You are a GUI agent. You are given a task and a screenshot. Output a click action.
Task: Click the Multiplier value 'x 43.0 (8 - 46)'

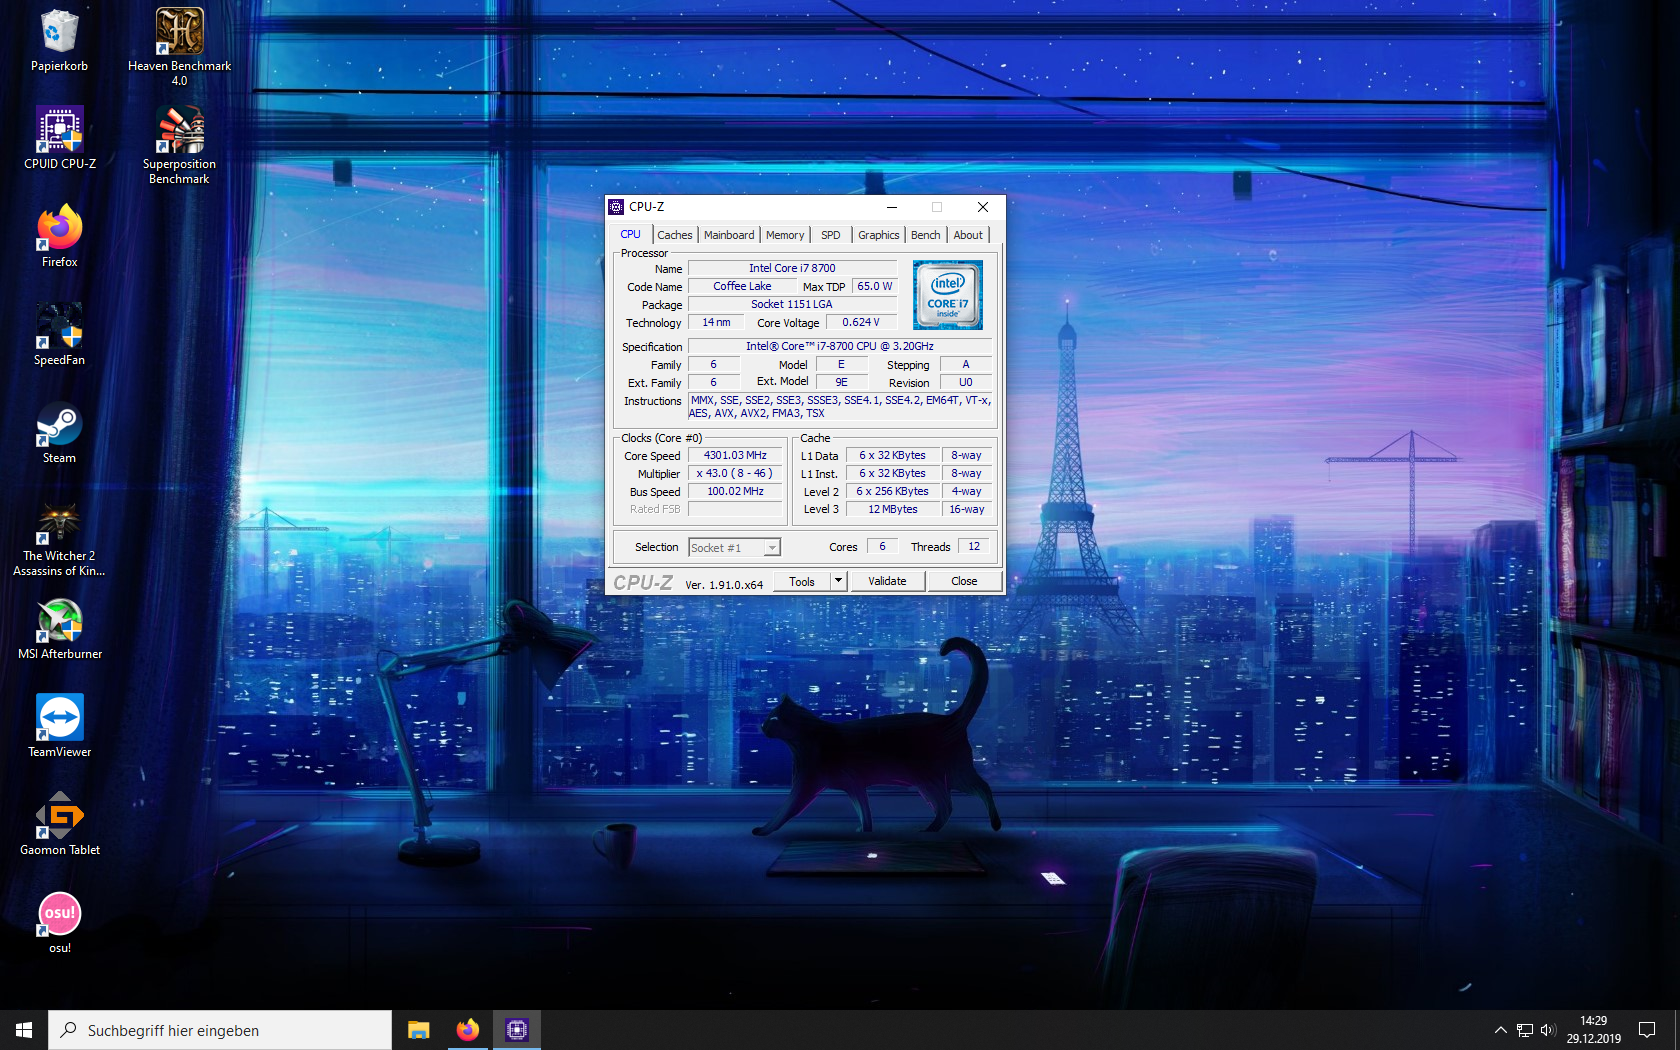coord(735,473)
